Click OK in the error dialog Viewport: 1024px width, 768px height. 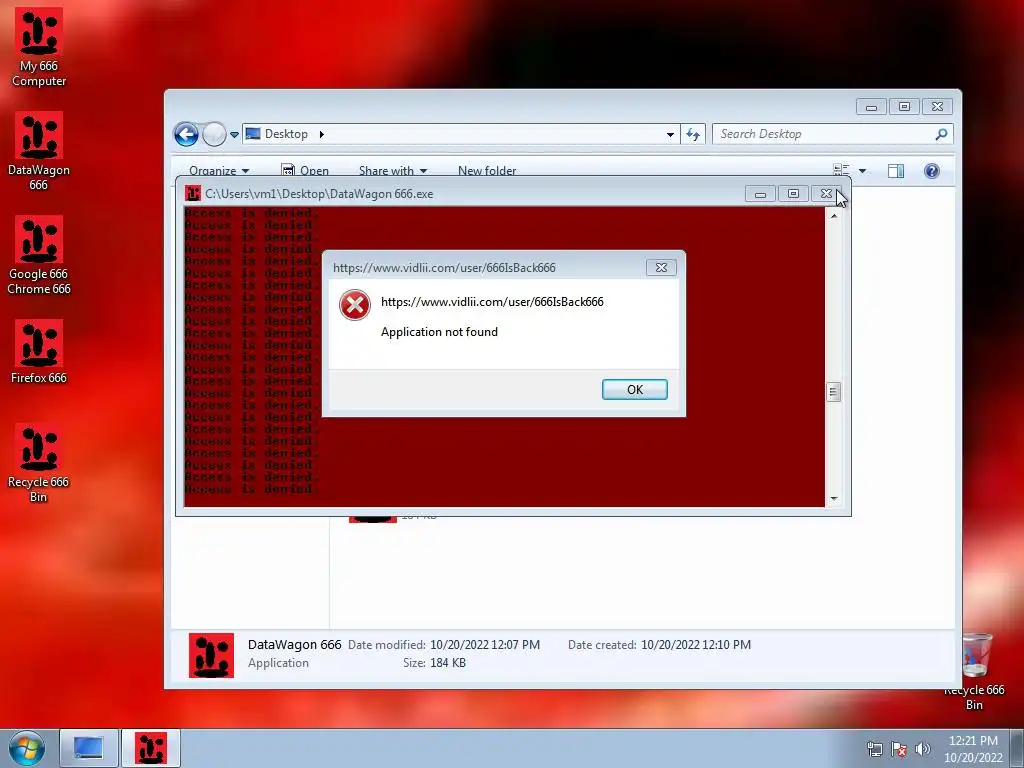[x=634, y=389]
